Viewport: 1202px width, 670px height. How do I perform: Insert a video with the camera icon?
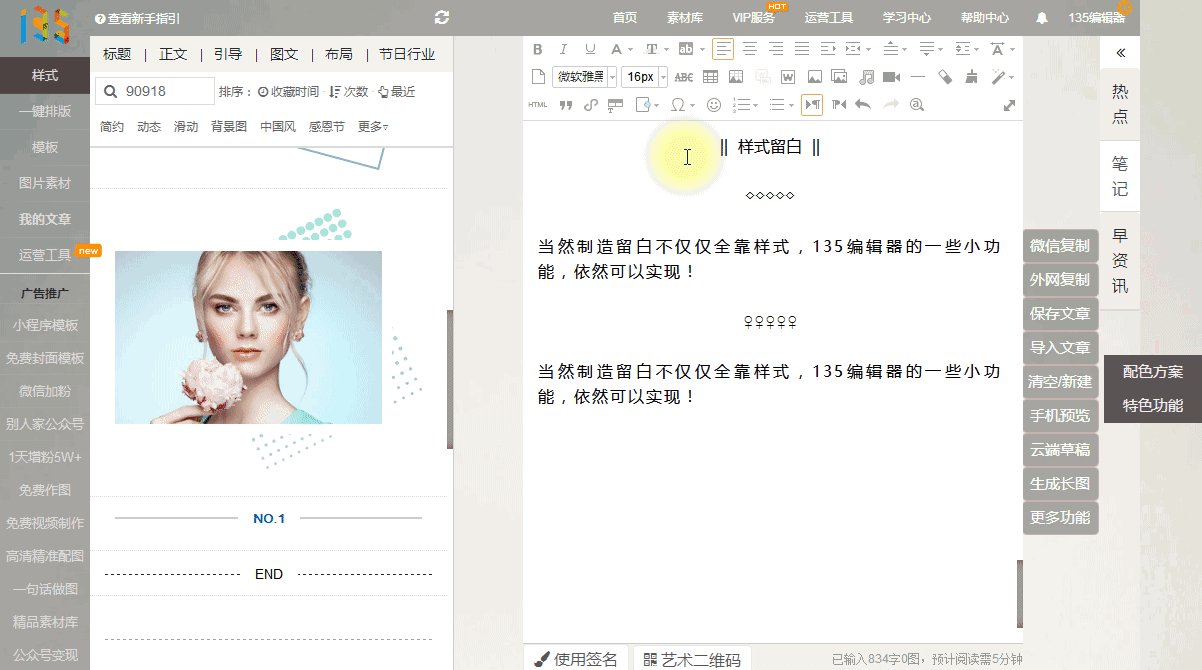[x=891, y=77]
